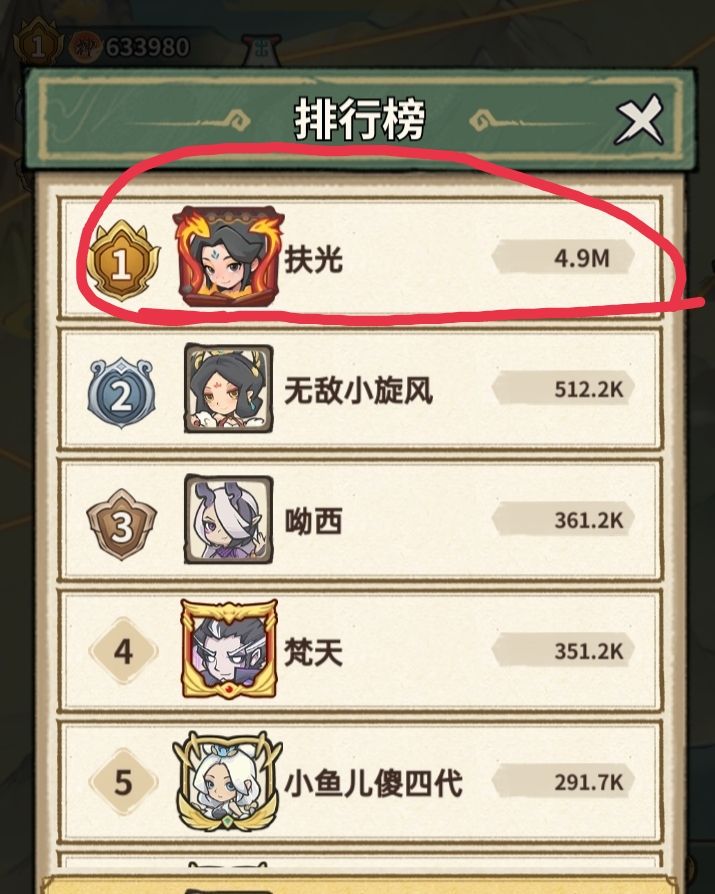Click the bronze rank 3 medal
This screenshot has width=715, height=894.
point(121,525)
